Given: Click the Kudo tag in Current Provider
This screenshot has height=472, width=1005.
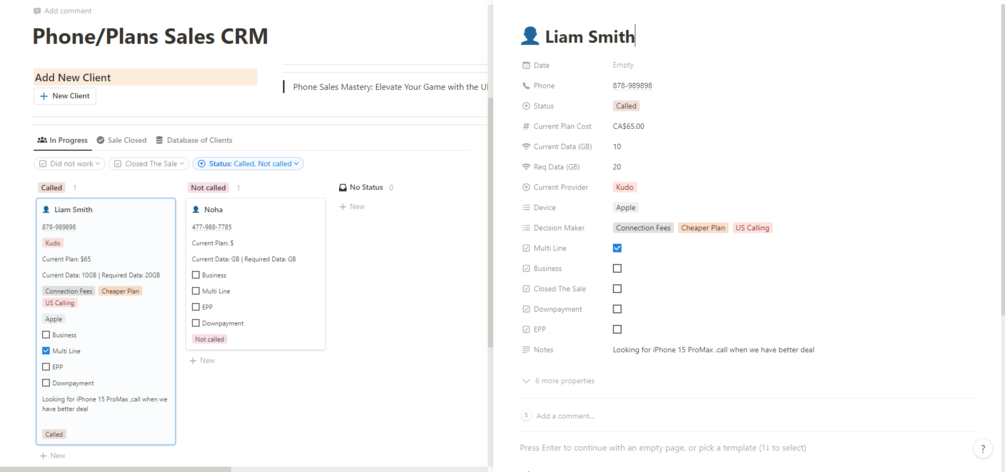Looking at the screenshot, I should (625, 187).
